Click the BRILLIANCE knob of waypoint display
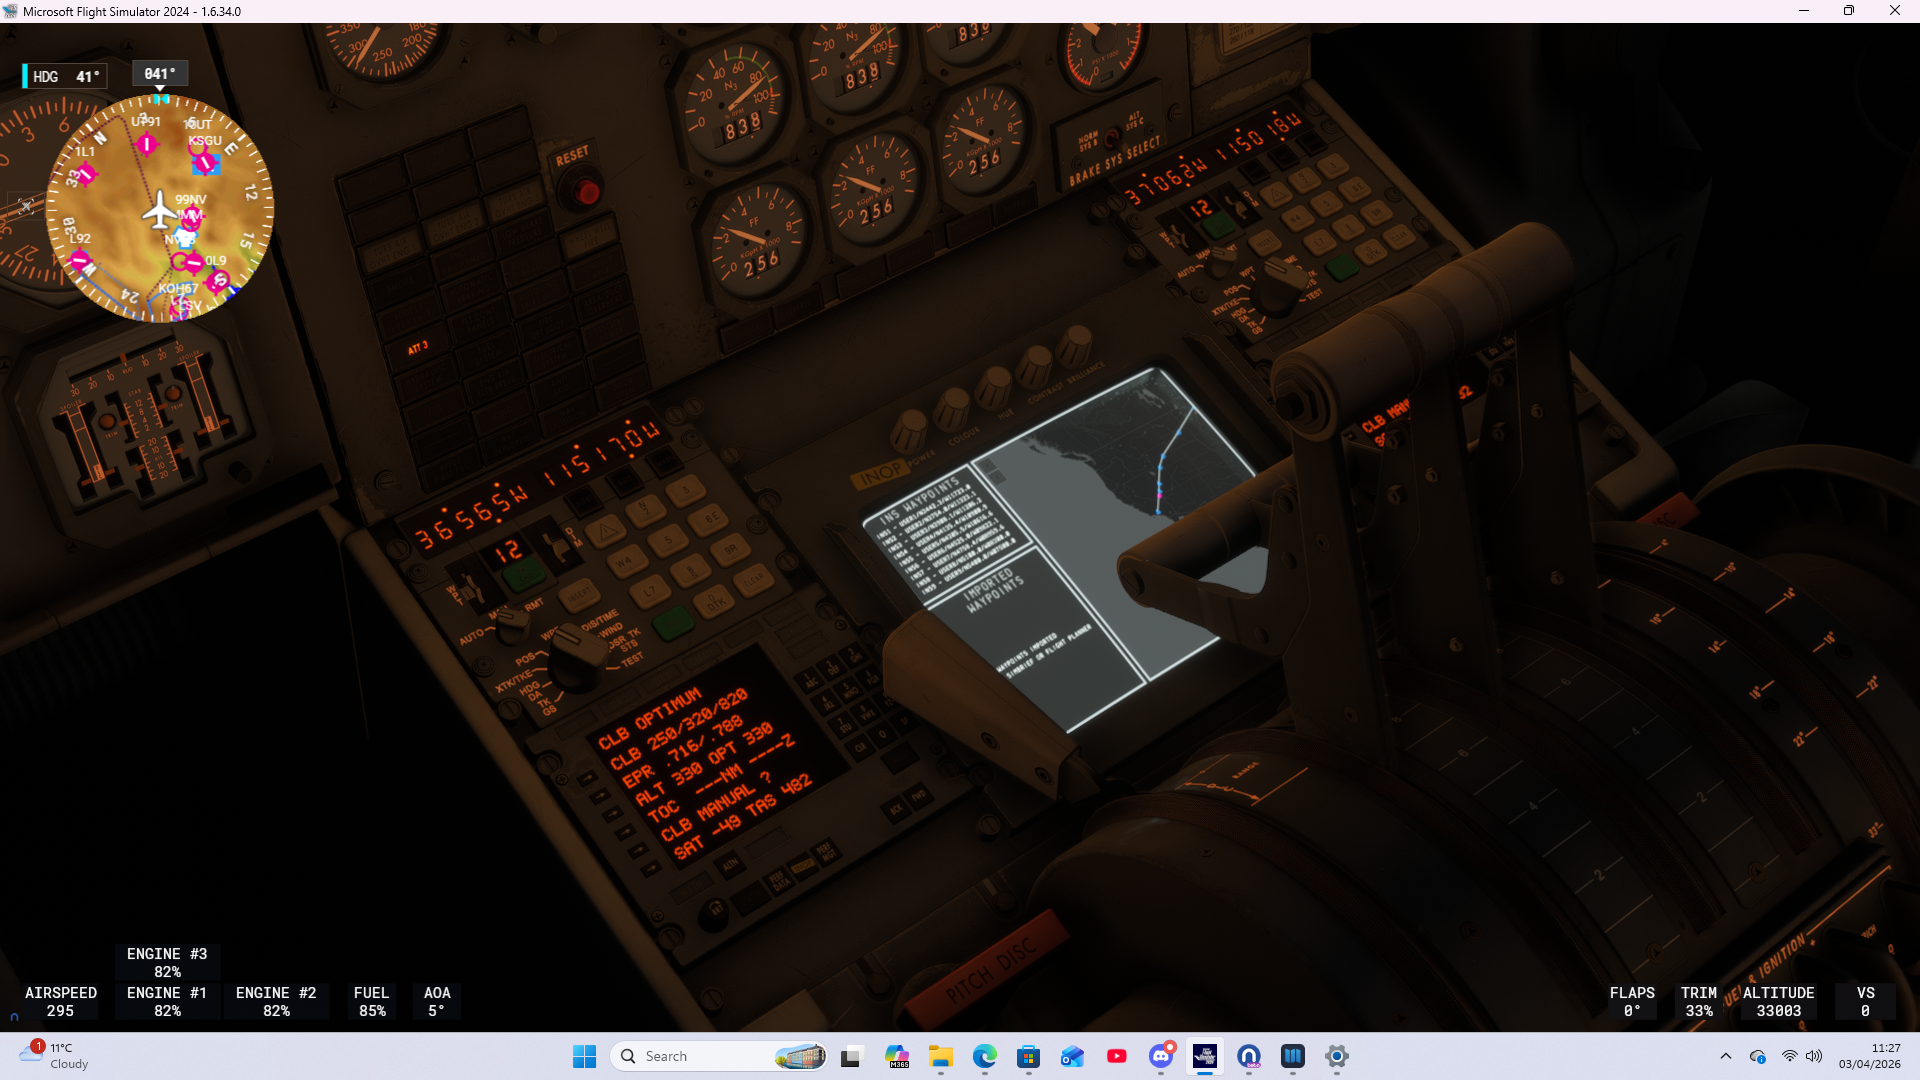1920x1080 pixels. (1076, 346)
